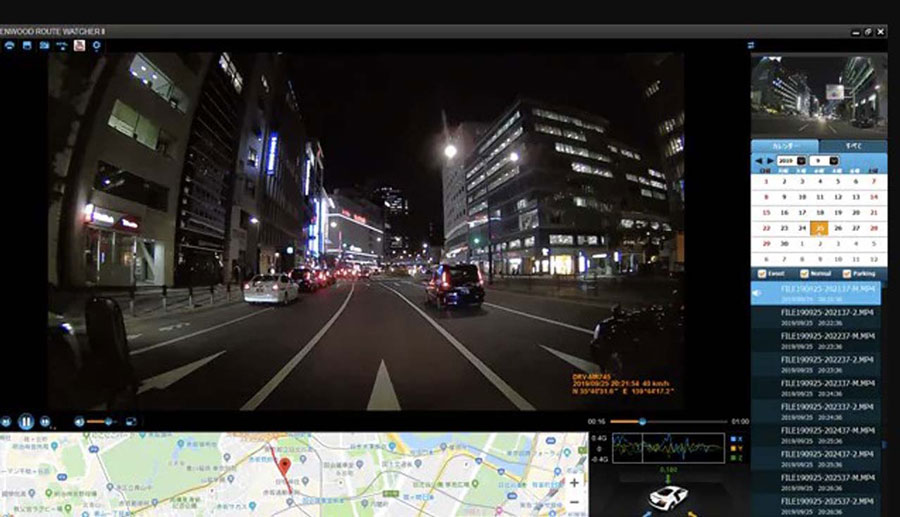Select FILE190925-202537-M.MP4 entry
Image resolution: width=900 pixels, height=517 pixels.
point(816,482)
